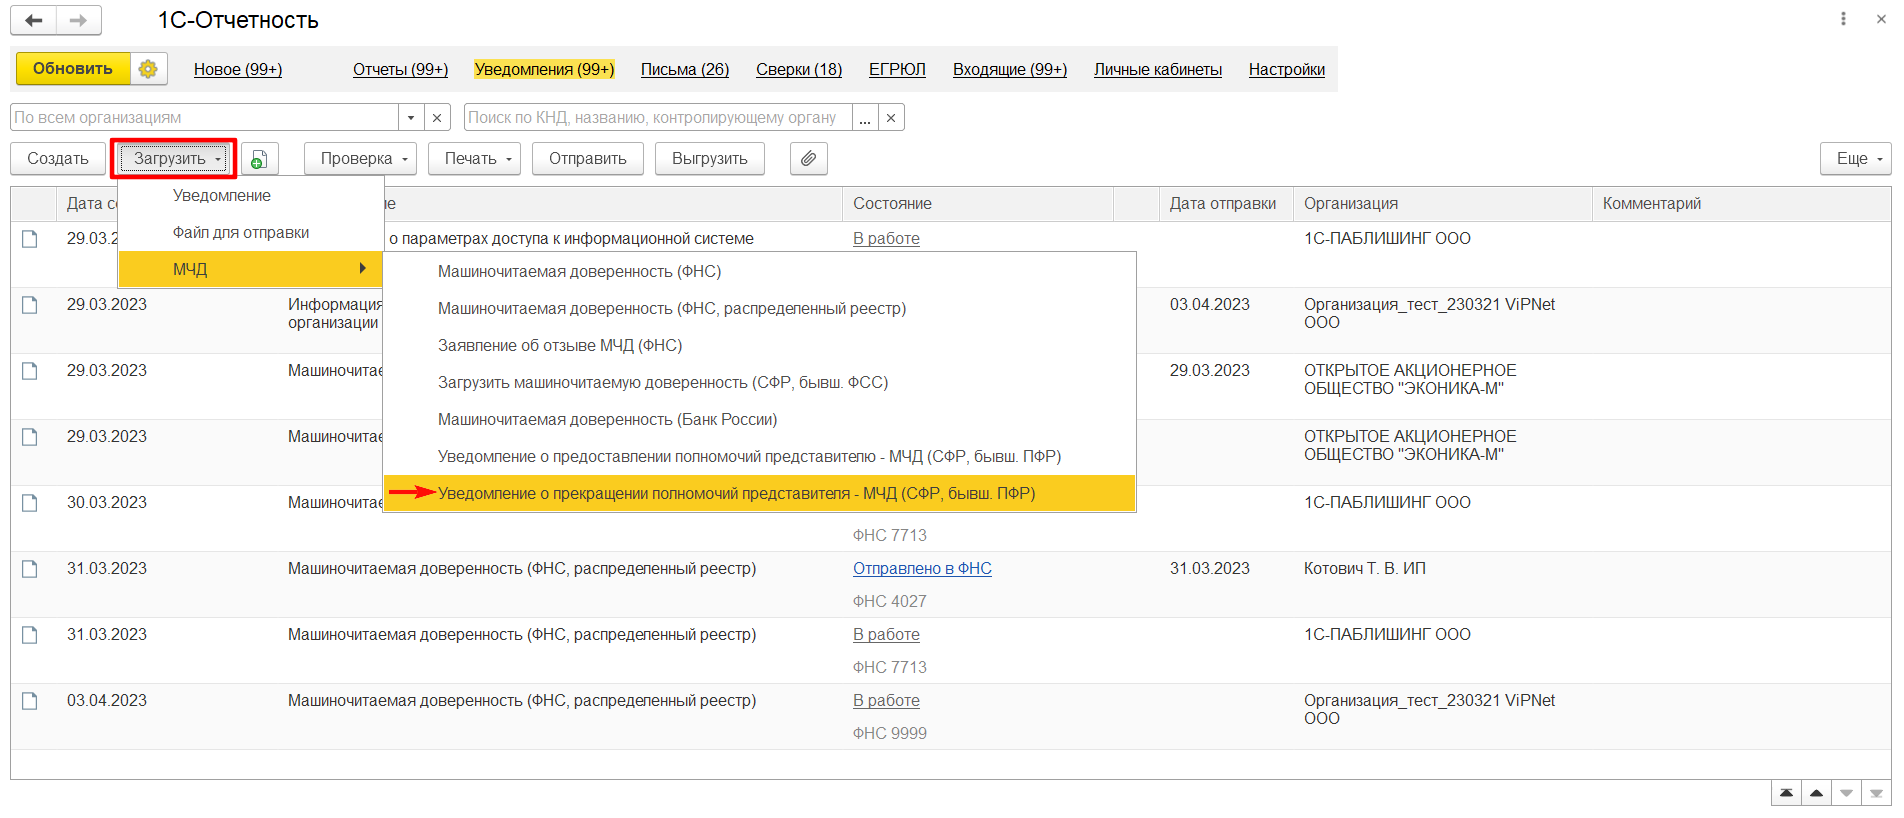Viewport: 1904px width, 818px height.
Task: Select Котович Т. В. ИП organization cell
Action: click(x=1365, y=569)
